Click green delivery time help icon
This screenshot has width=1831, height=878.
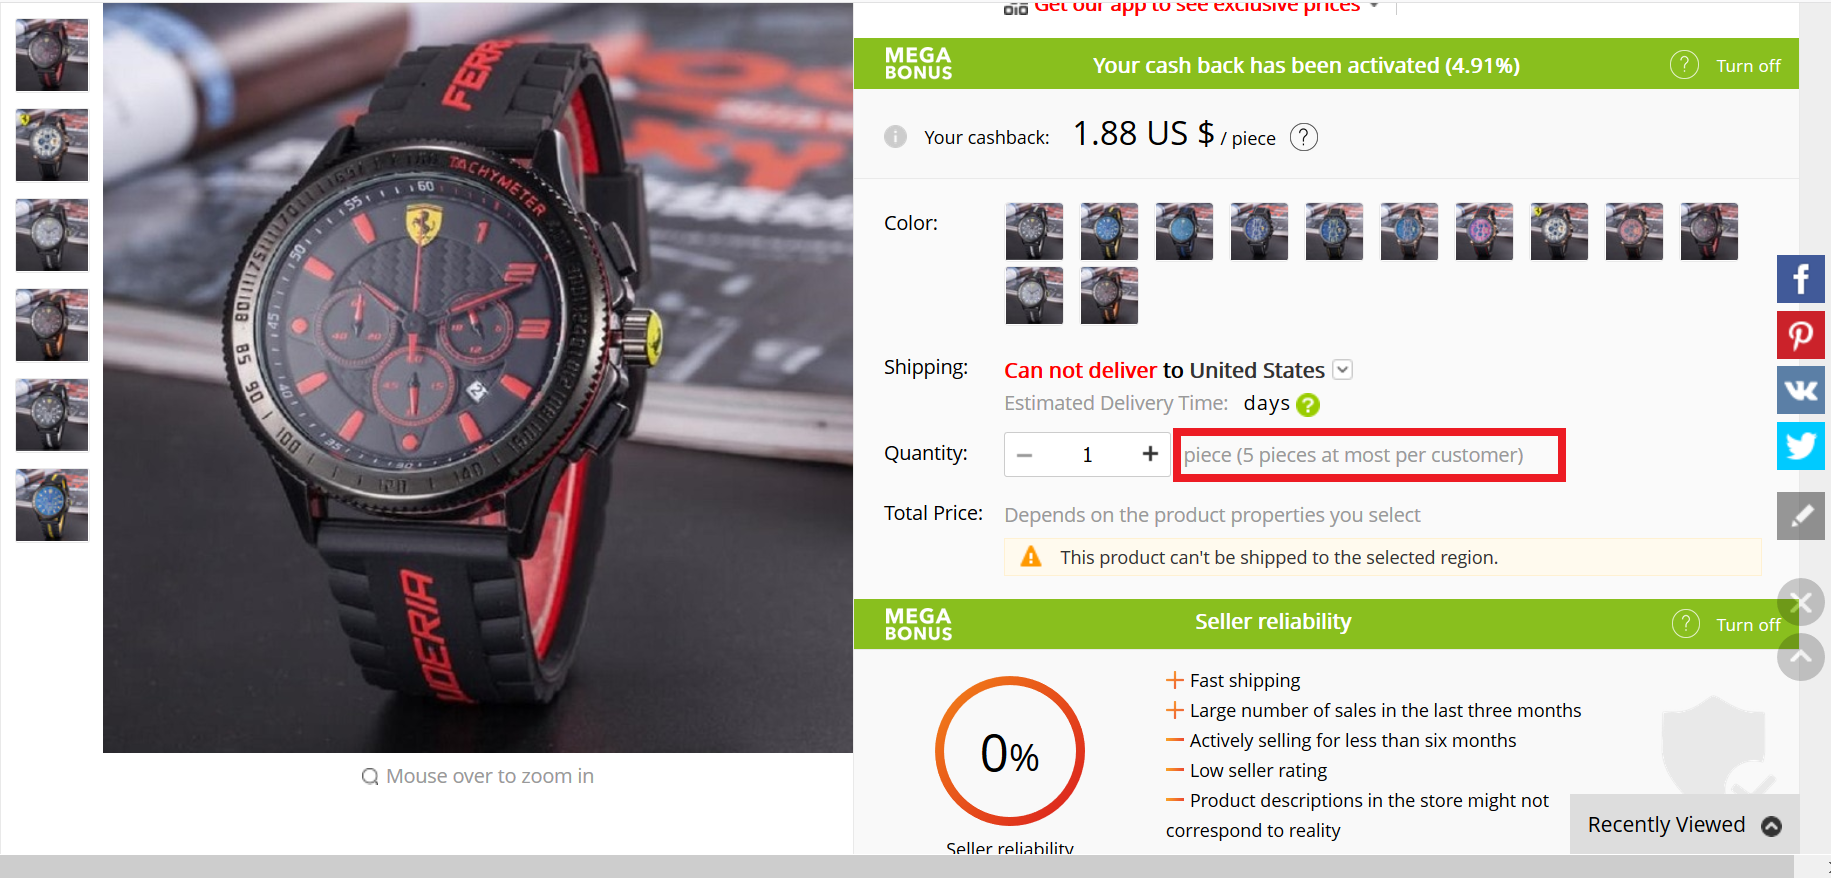coord(1308,405)
